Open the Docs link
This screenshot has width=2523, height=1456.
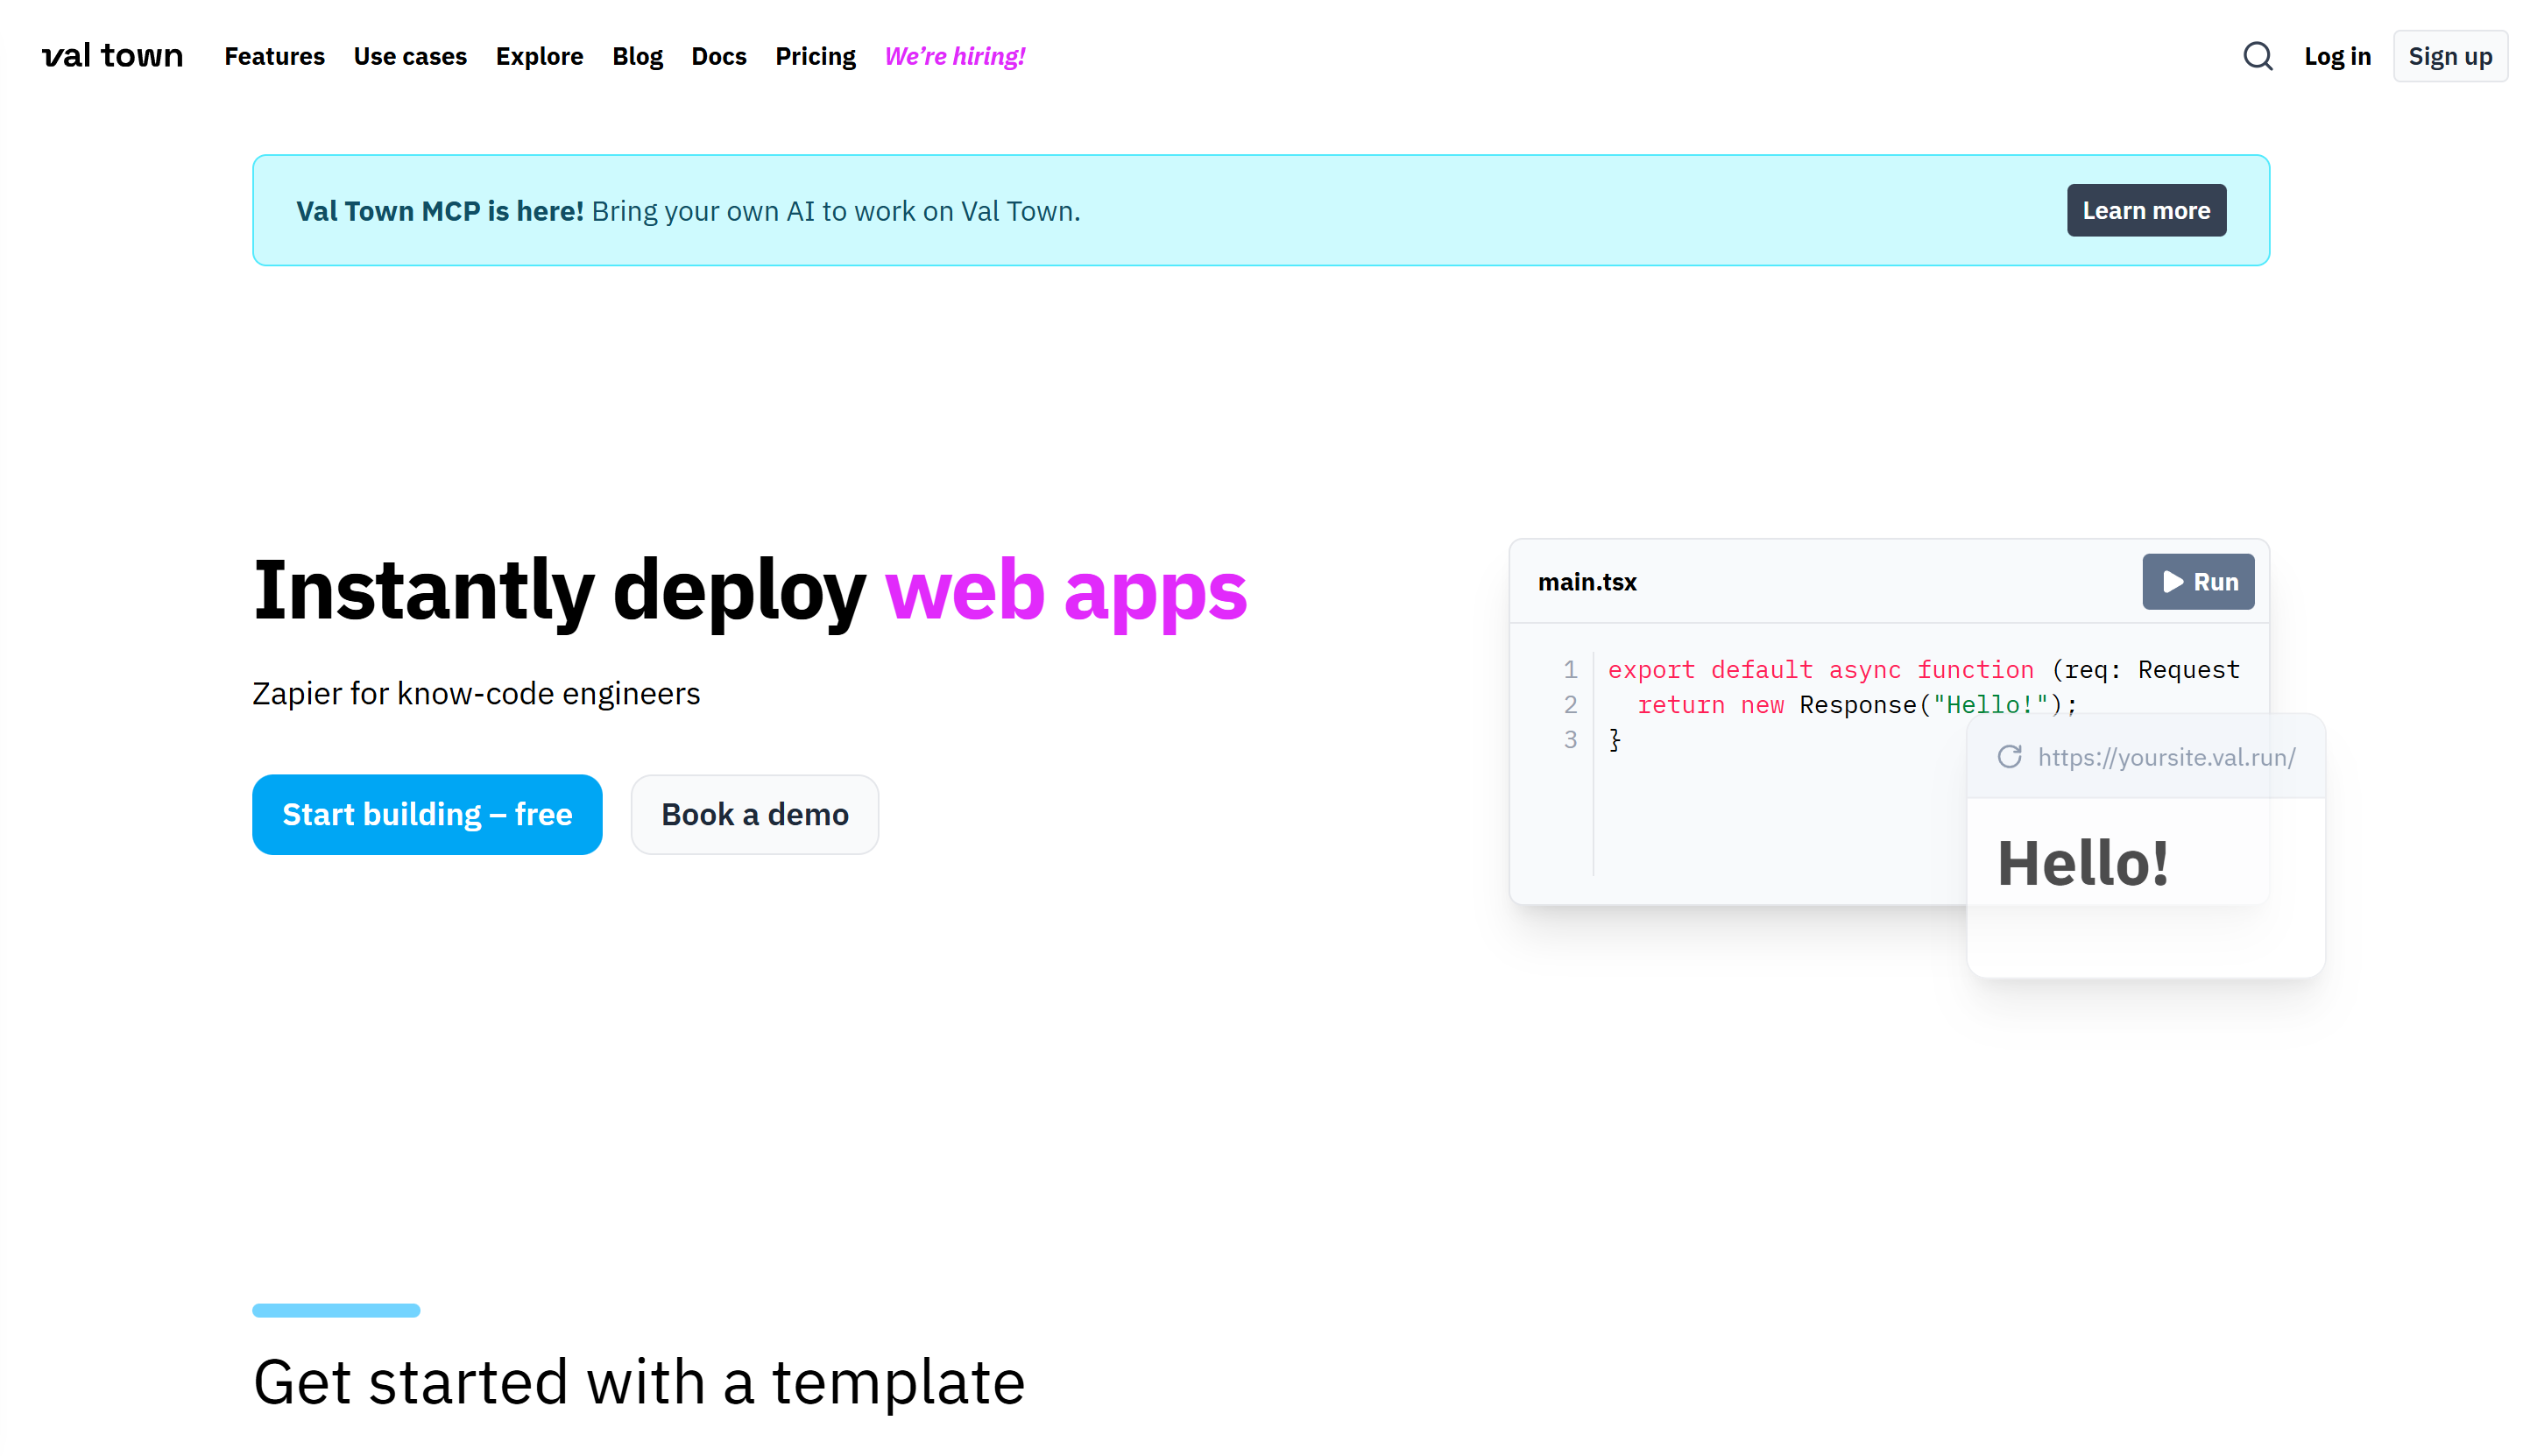point(718,56)
